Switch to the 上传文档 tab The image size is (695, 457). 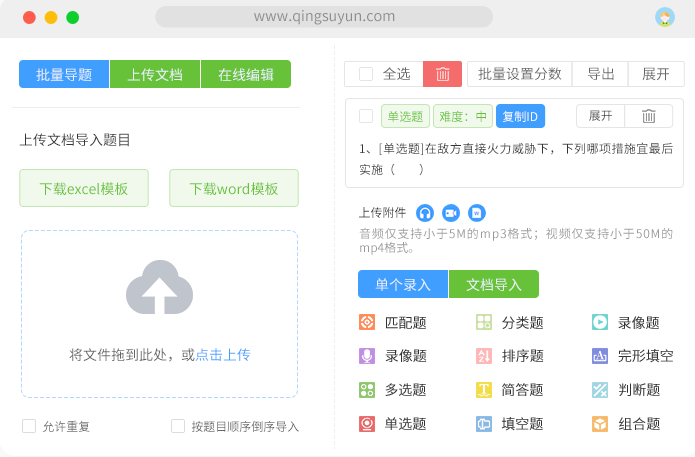point(155,74)
